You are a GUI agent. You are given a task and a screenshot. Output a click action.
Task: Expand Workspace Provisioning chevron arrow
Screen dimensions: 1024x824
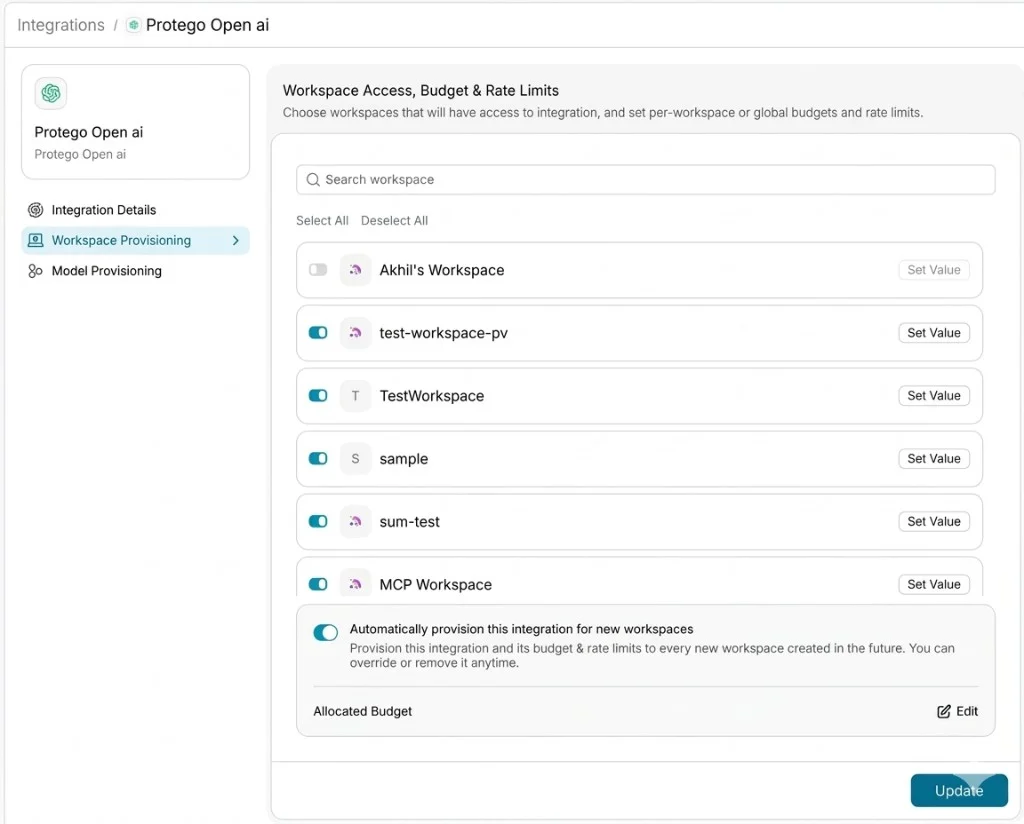tap(236, 240)
